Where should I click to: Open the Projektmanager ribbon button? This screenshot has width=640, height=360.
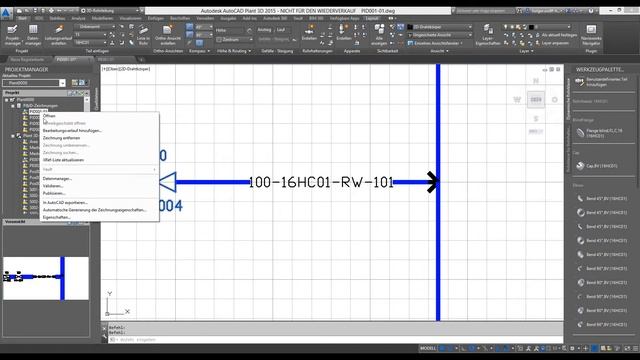12,34
